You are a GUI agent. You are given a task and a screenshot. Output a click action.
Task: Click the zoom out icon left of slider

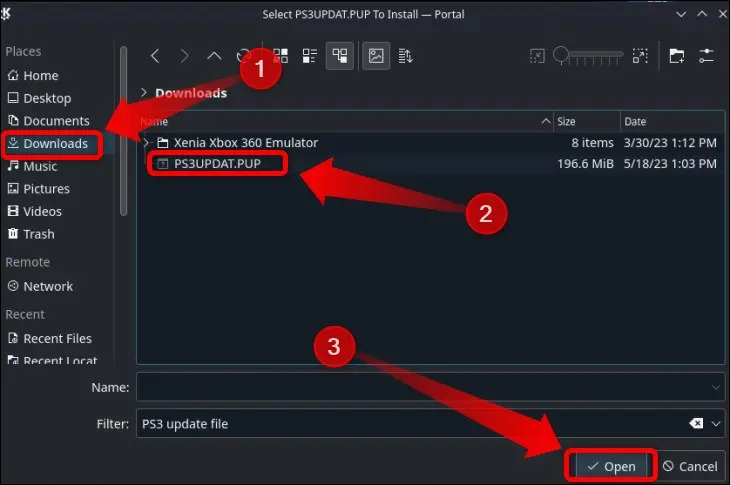tap(537, 56)
